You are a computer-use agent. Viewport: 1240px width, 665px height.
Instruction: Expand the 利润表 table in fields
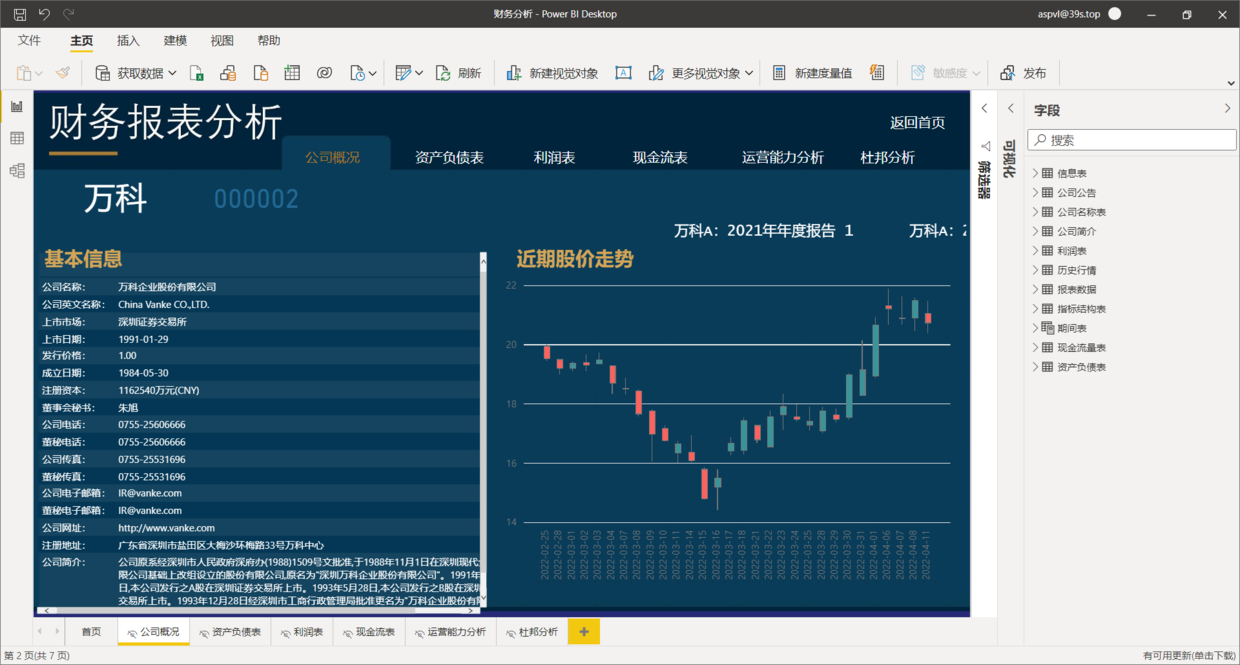(x=1036, y=251)
